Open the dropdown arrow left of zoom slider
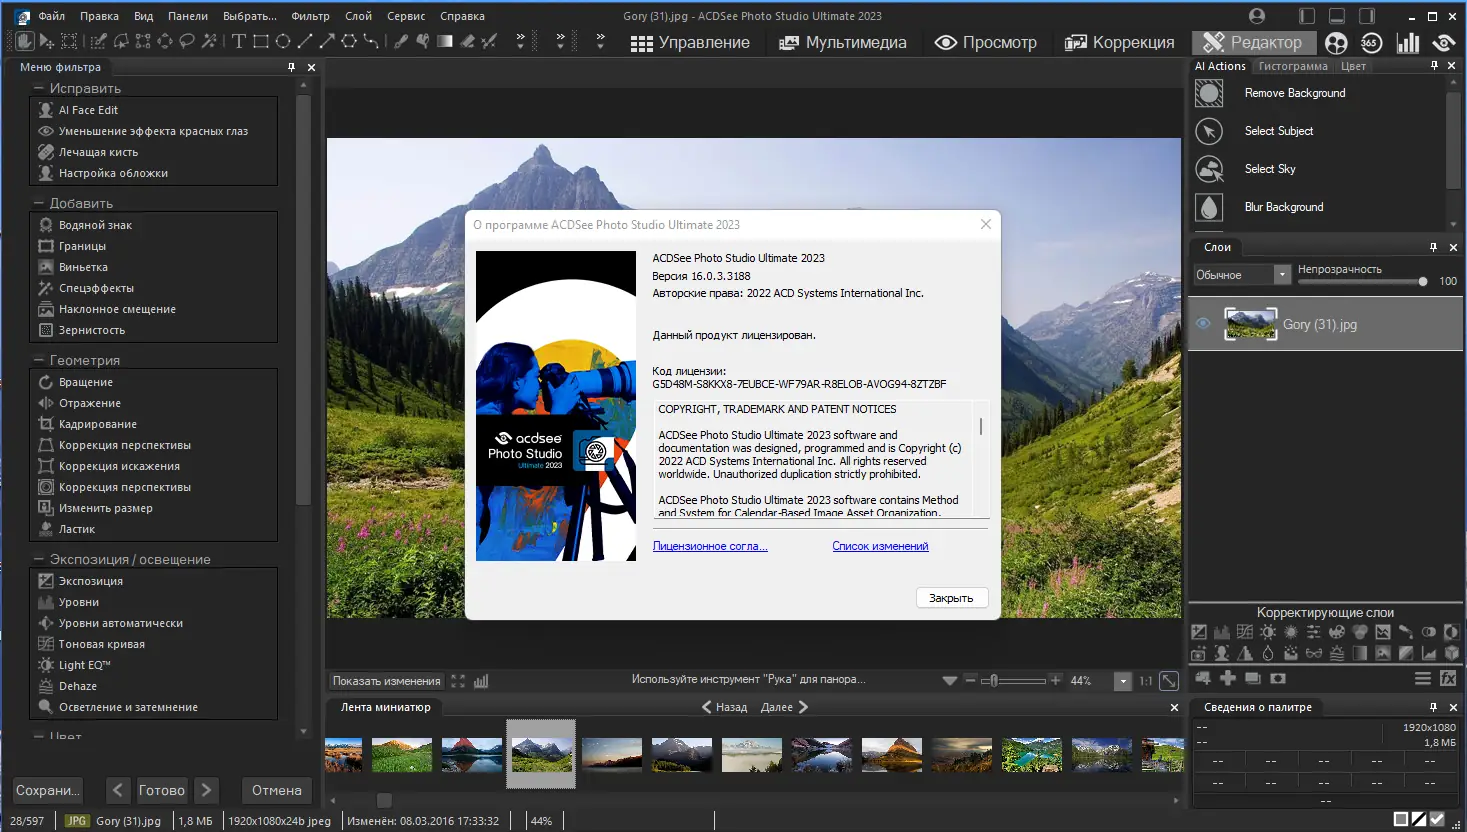The height and width of the screenshot is (832, 1467). pos(949,681)
